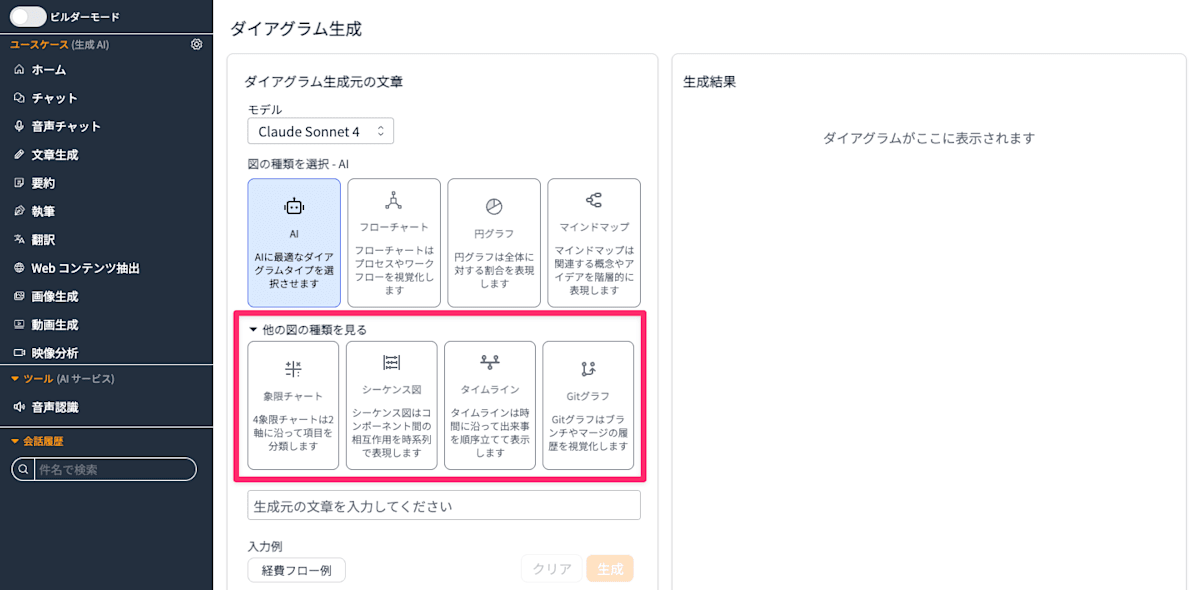Click the note icon beside 要約
The image size is (1200, 590).
pyautogui.click(x=19, y=183)
